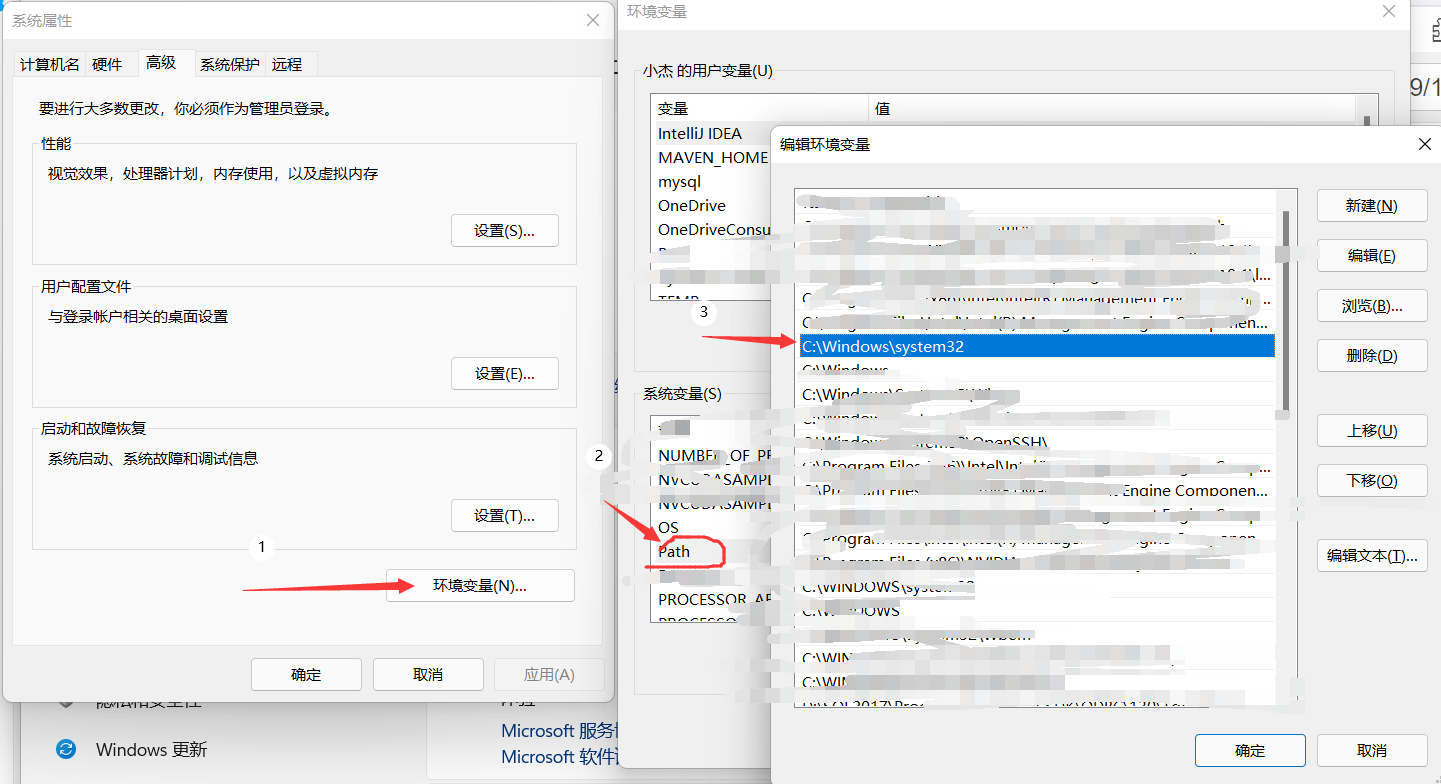
Task: Click 新建(N) in 编辑环境变量
Action: click(x=1372, y=205)
